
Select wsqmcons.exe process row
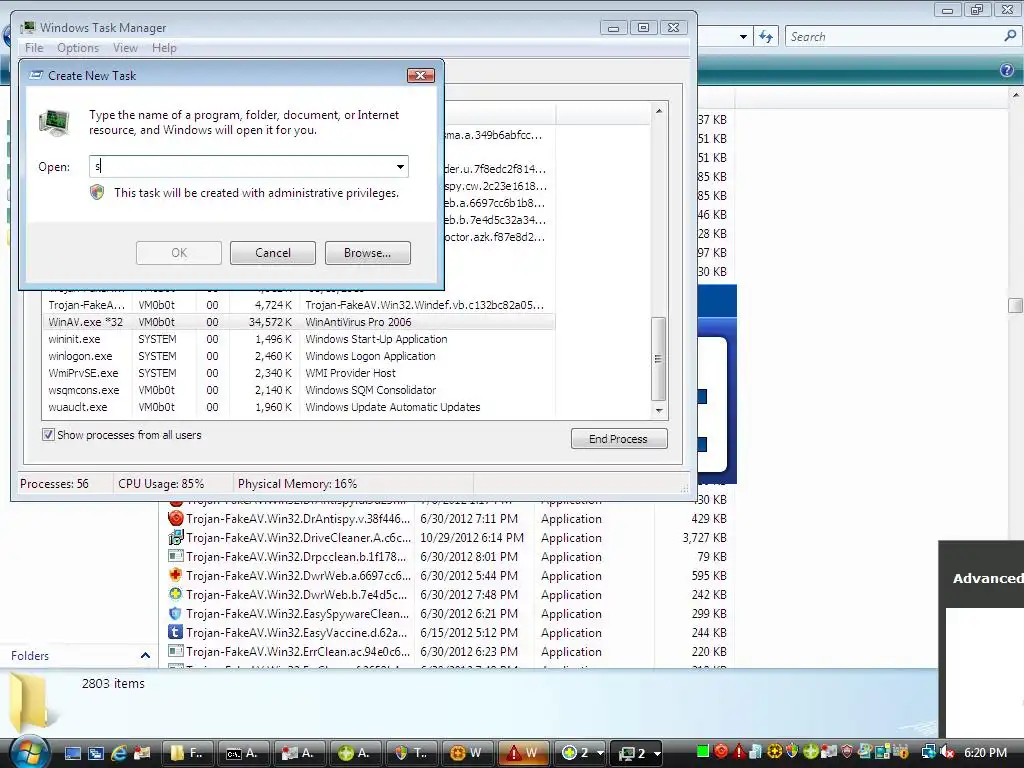point(298,390)
